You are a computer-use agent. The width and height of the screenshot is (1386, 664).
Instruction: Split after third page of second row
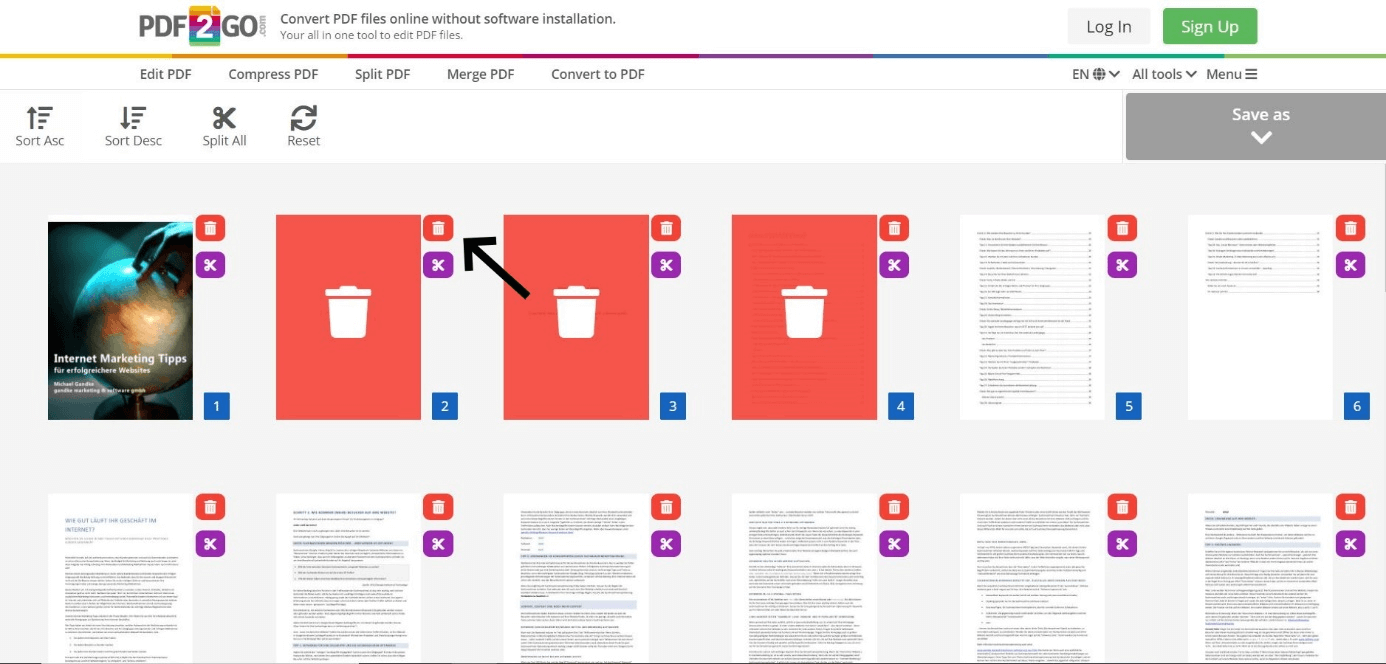pyautogui.click(x=666, y=544)
